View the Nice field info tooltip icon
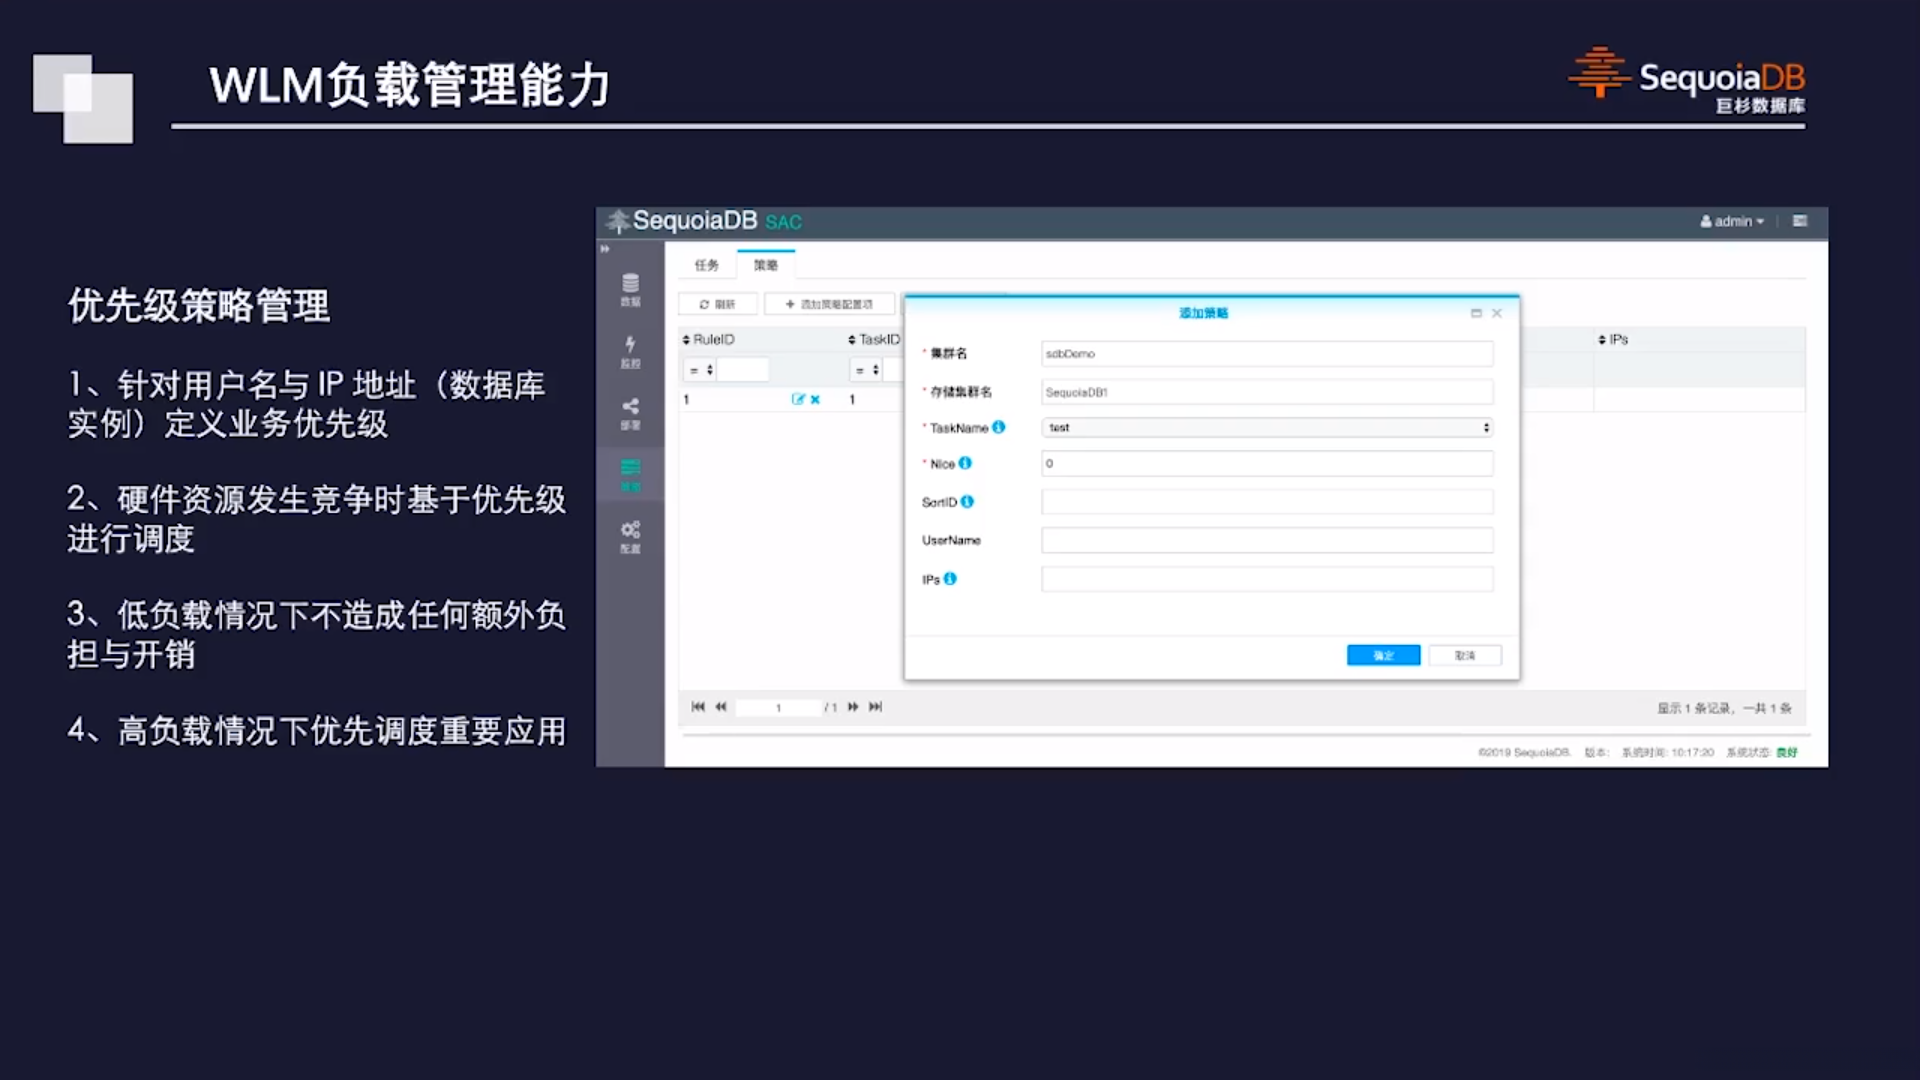Screen dimensions: 1920x1080 pos(963,463)
